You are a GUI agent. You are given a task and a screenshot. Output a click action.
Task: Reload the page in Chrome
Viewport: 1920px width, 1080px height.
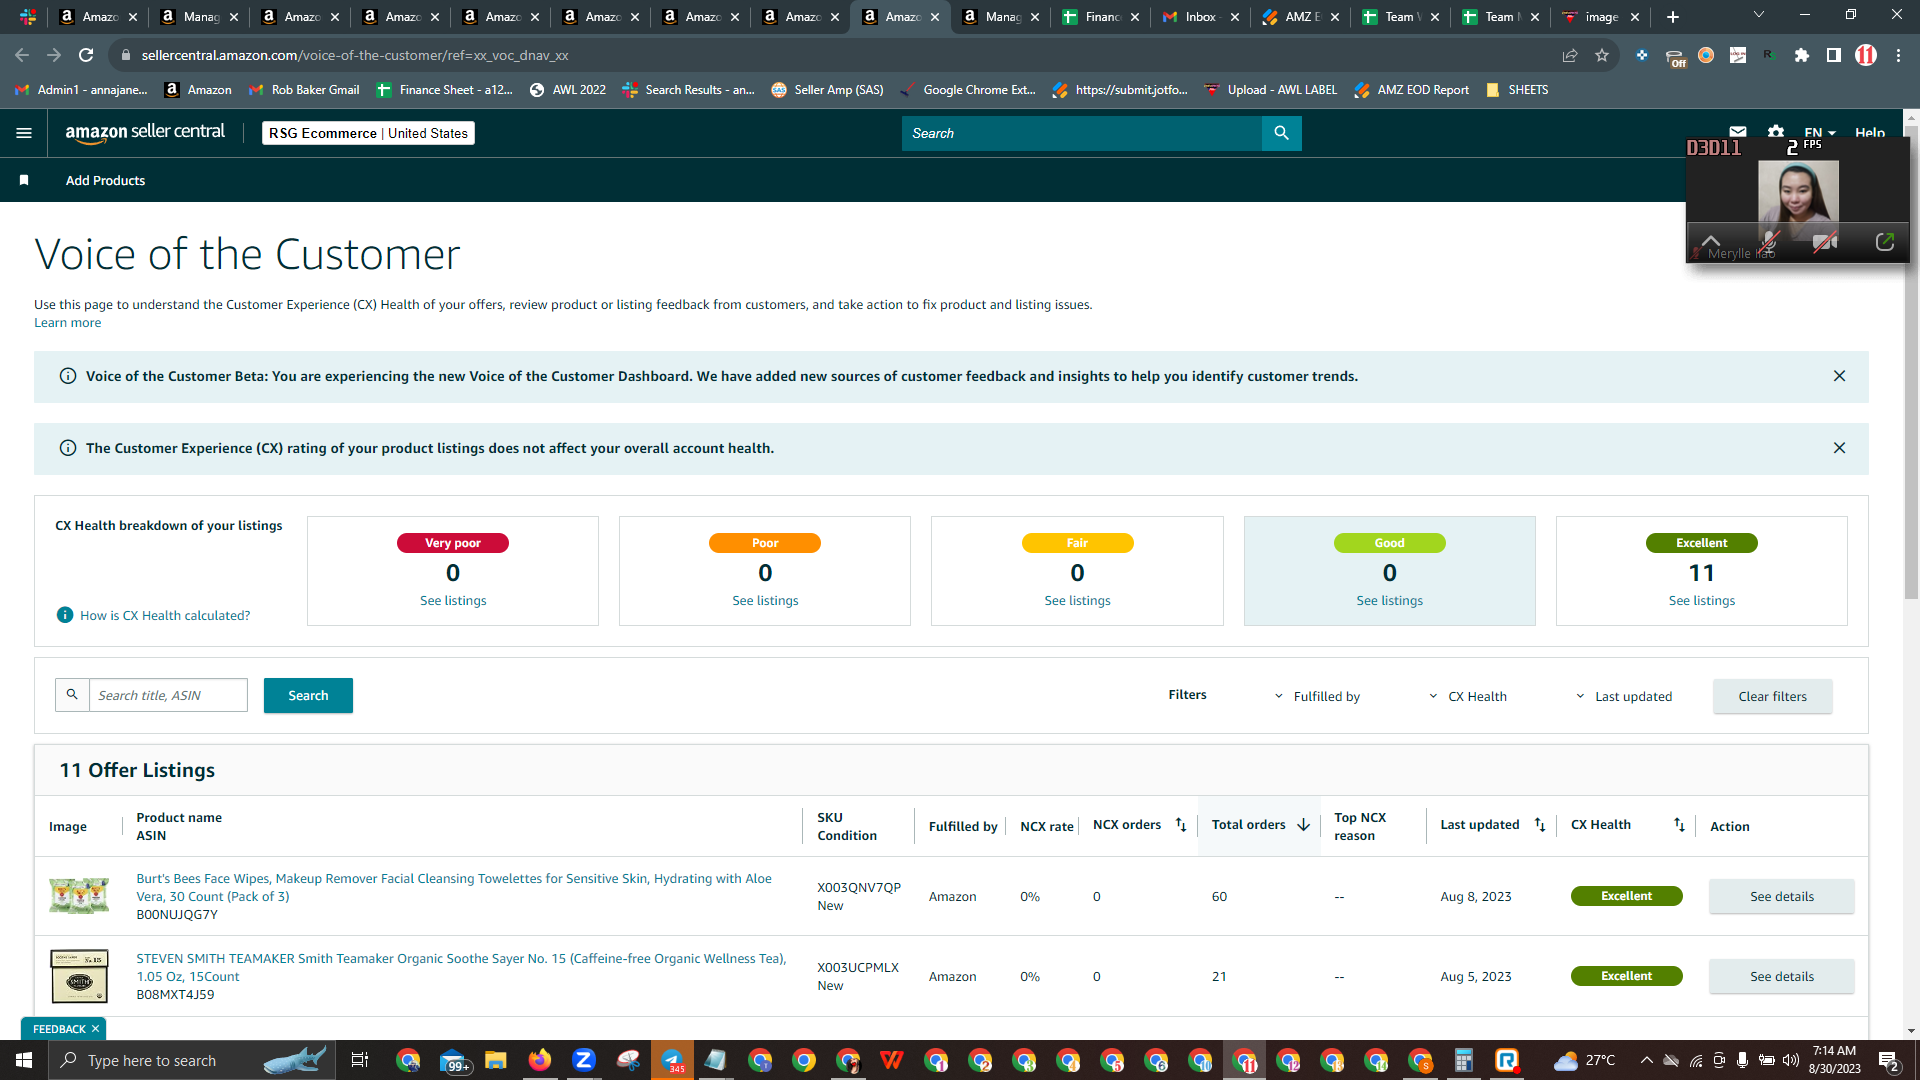tap(86, 55)
